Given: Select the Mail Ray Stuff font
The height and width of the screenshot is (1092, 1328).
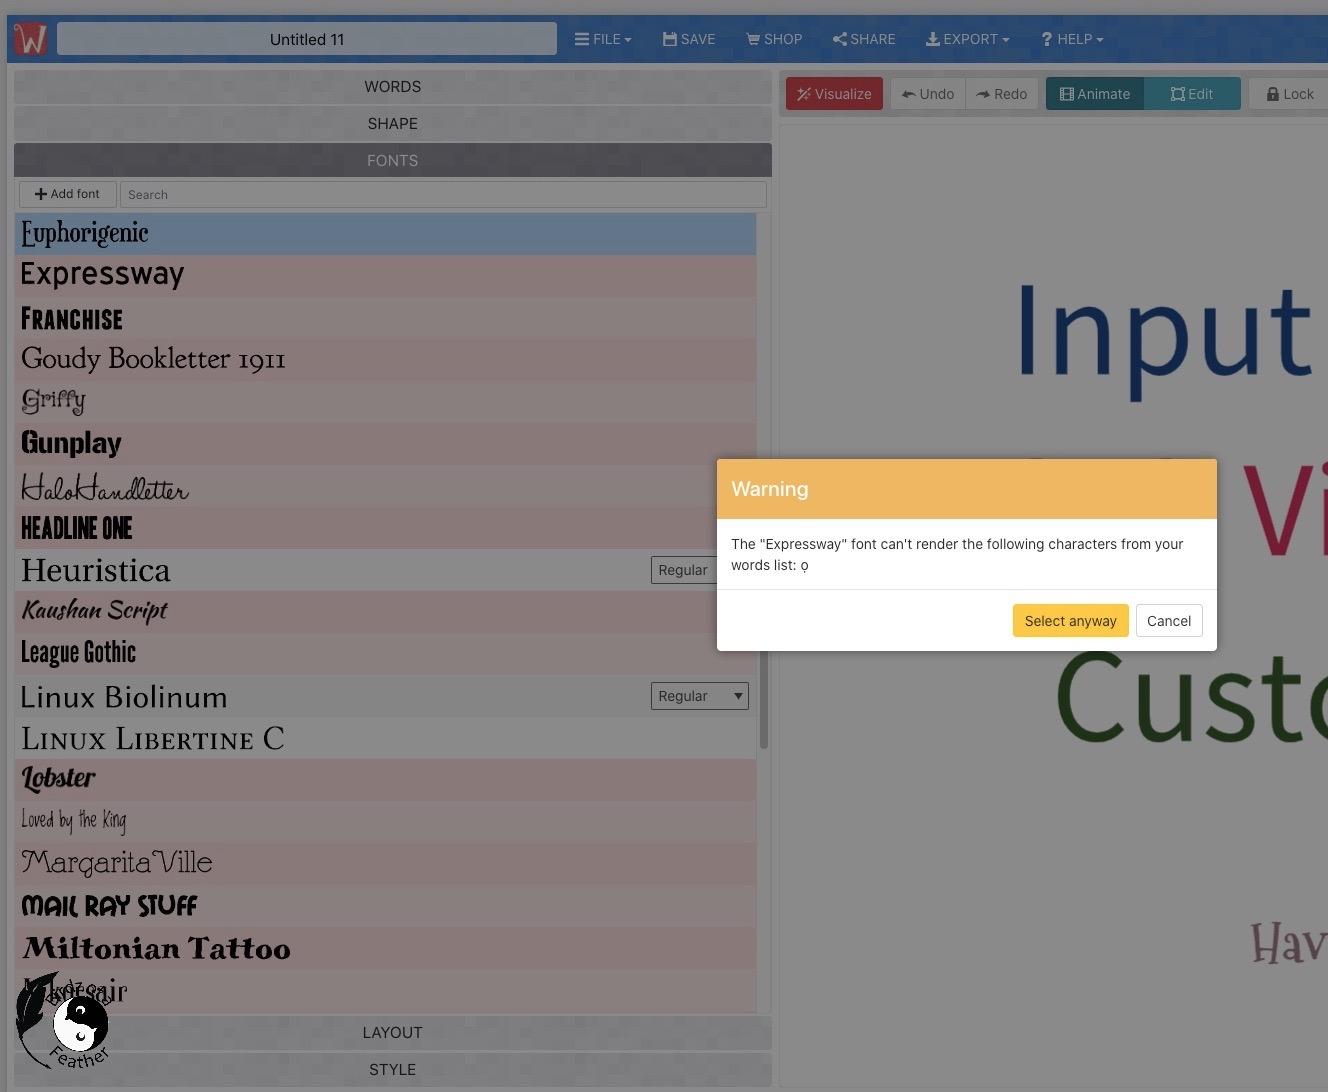Looking at the screenshot, I should tap(385, 906).
